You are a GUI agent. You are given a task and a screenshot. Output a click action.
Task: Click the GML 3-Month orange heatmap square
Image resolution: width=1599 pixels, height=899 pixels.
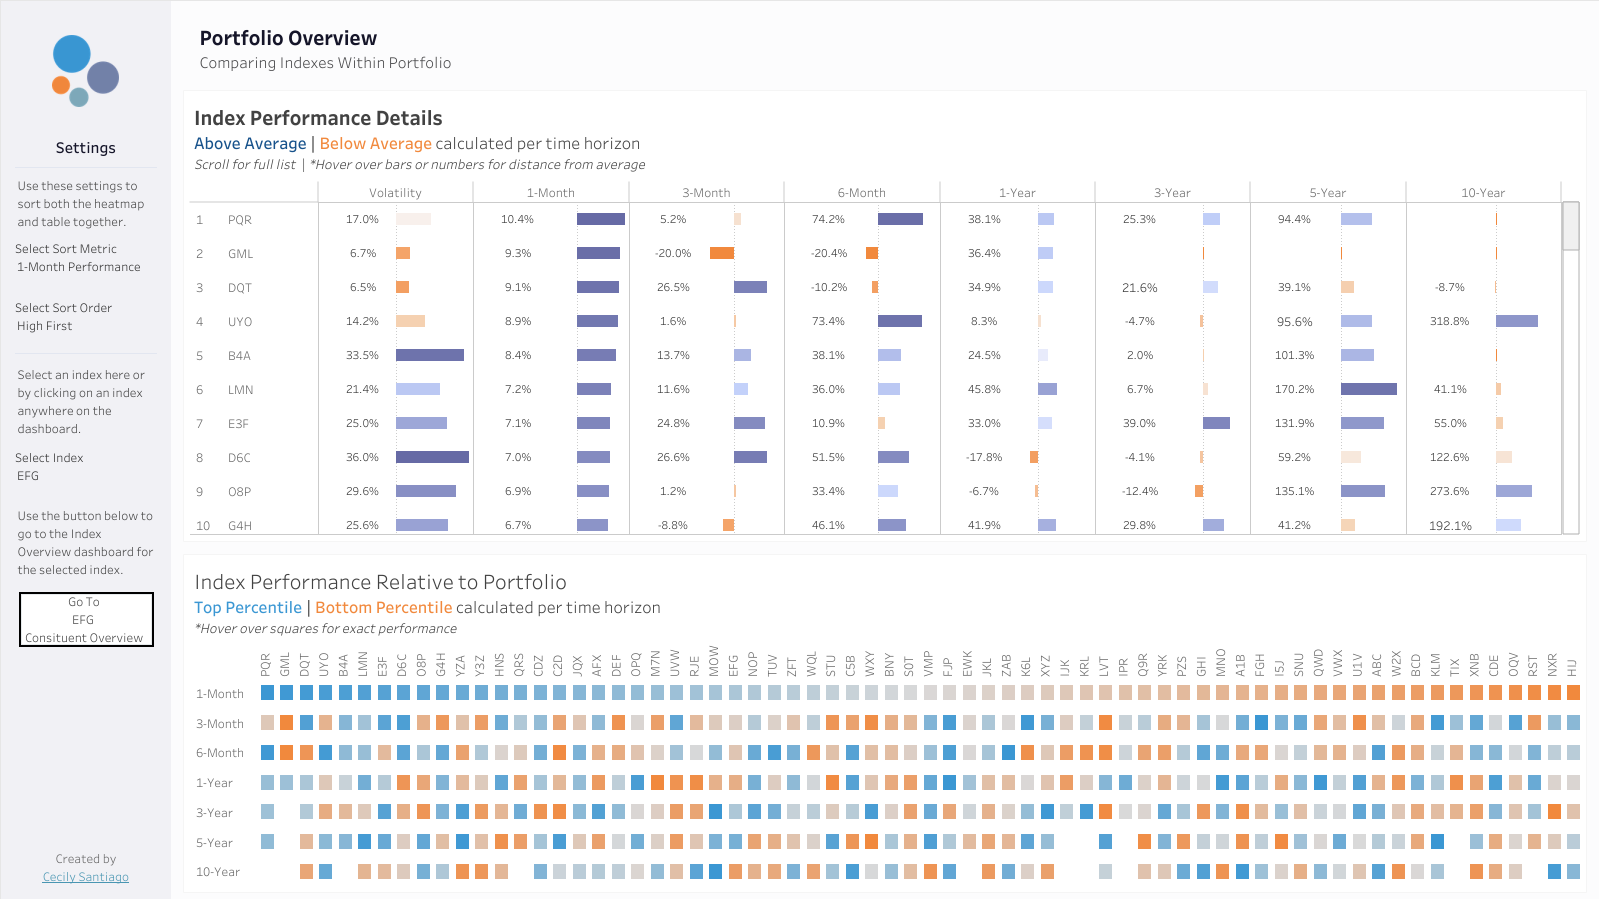(286, 722)
